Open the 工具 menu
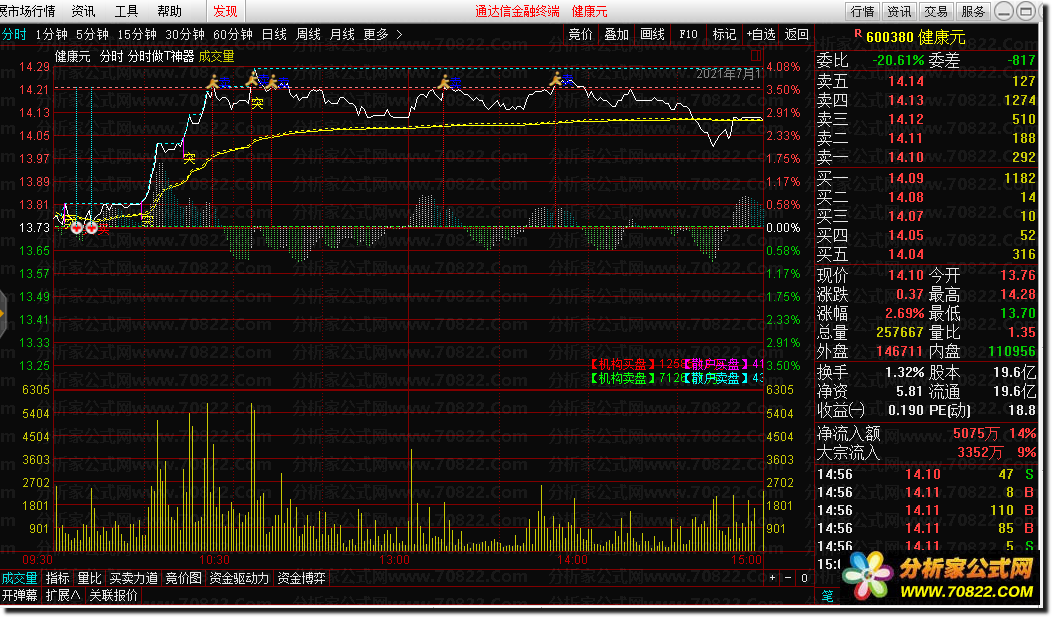 126,11
